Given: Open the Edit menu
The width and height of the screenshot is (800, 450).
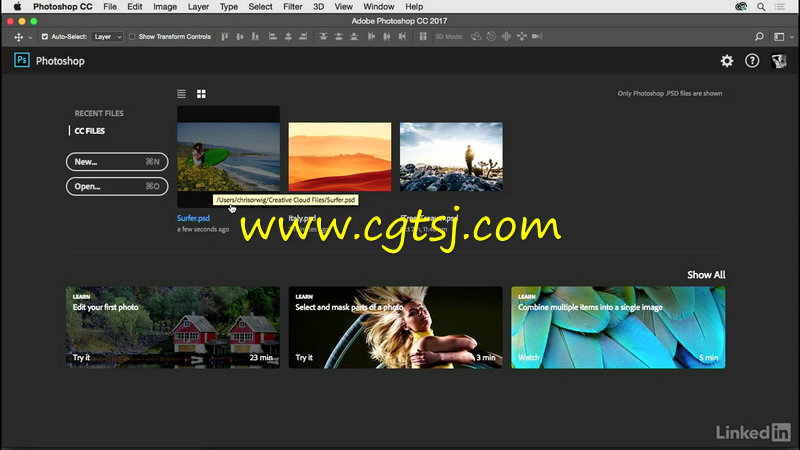Looking at the screenshot, I should coord(135,7).
